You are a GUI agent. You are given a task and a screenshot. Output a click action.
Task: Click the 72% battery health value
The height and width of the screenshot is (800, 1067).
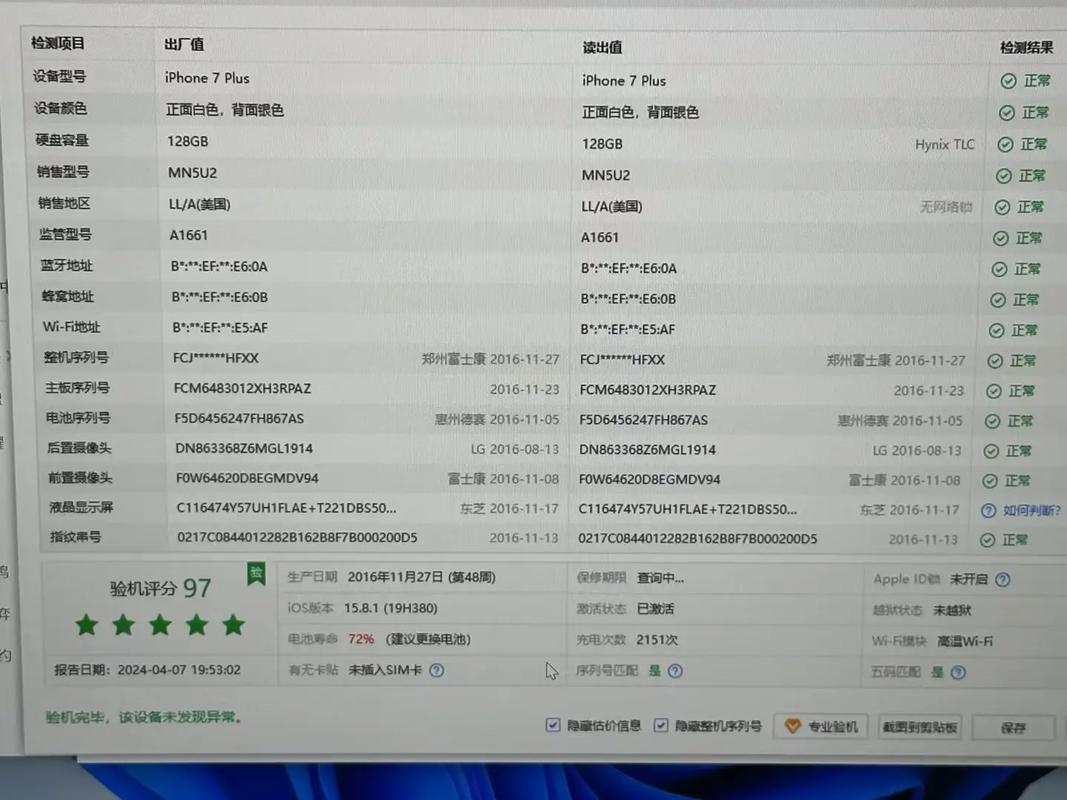361,639
